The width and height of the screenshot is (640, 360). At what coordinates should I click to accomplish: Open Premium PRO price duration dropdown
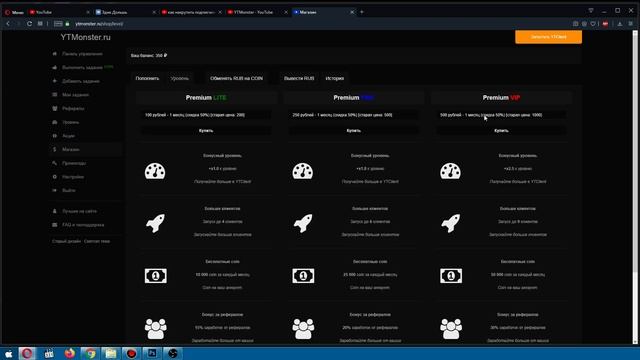pyautogui.click(x=353, y=115)
